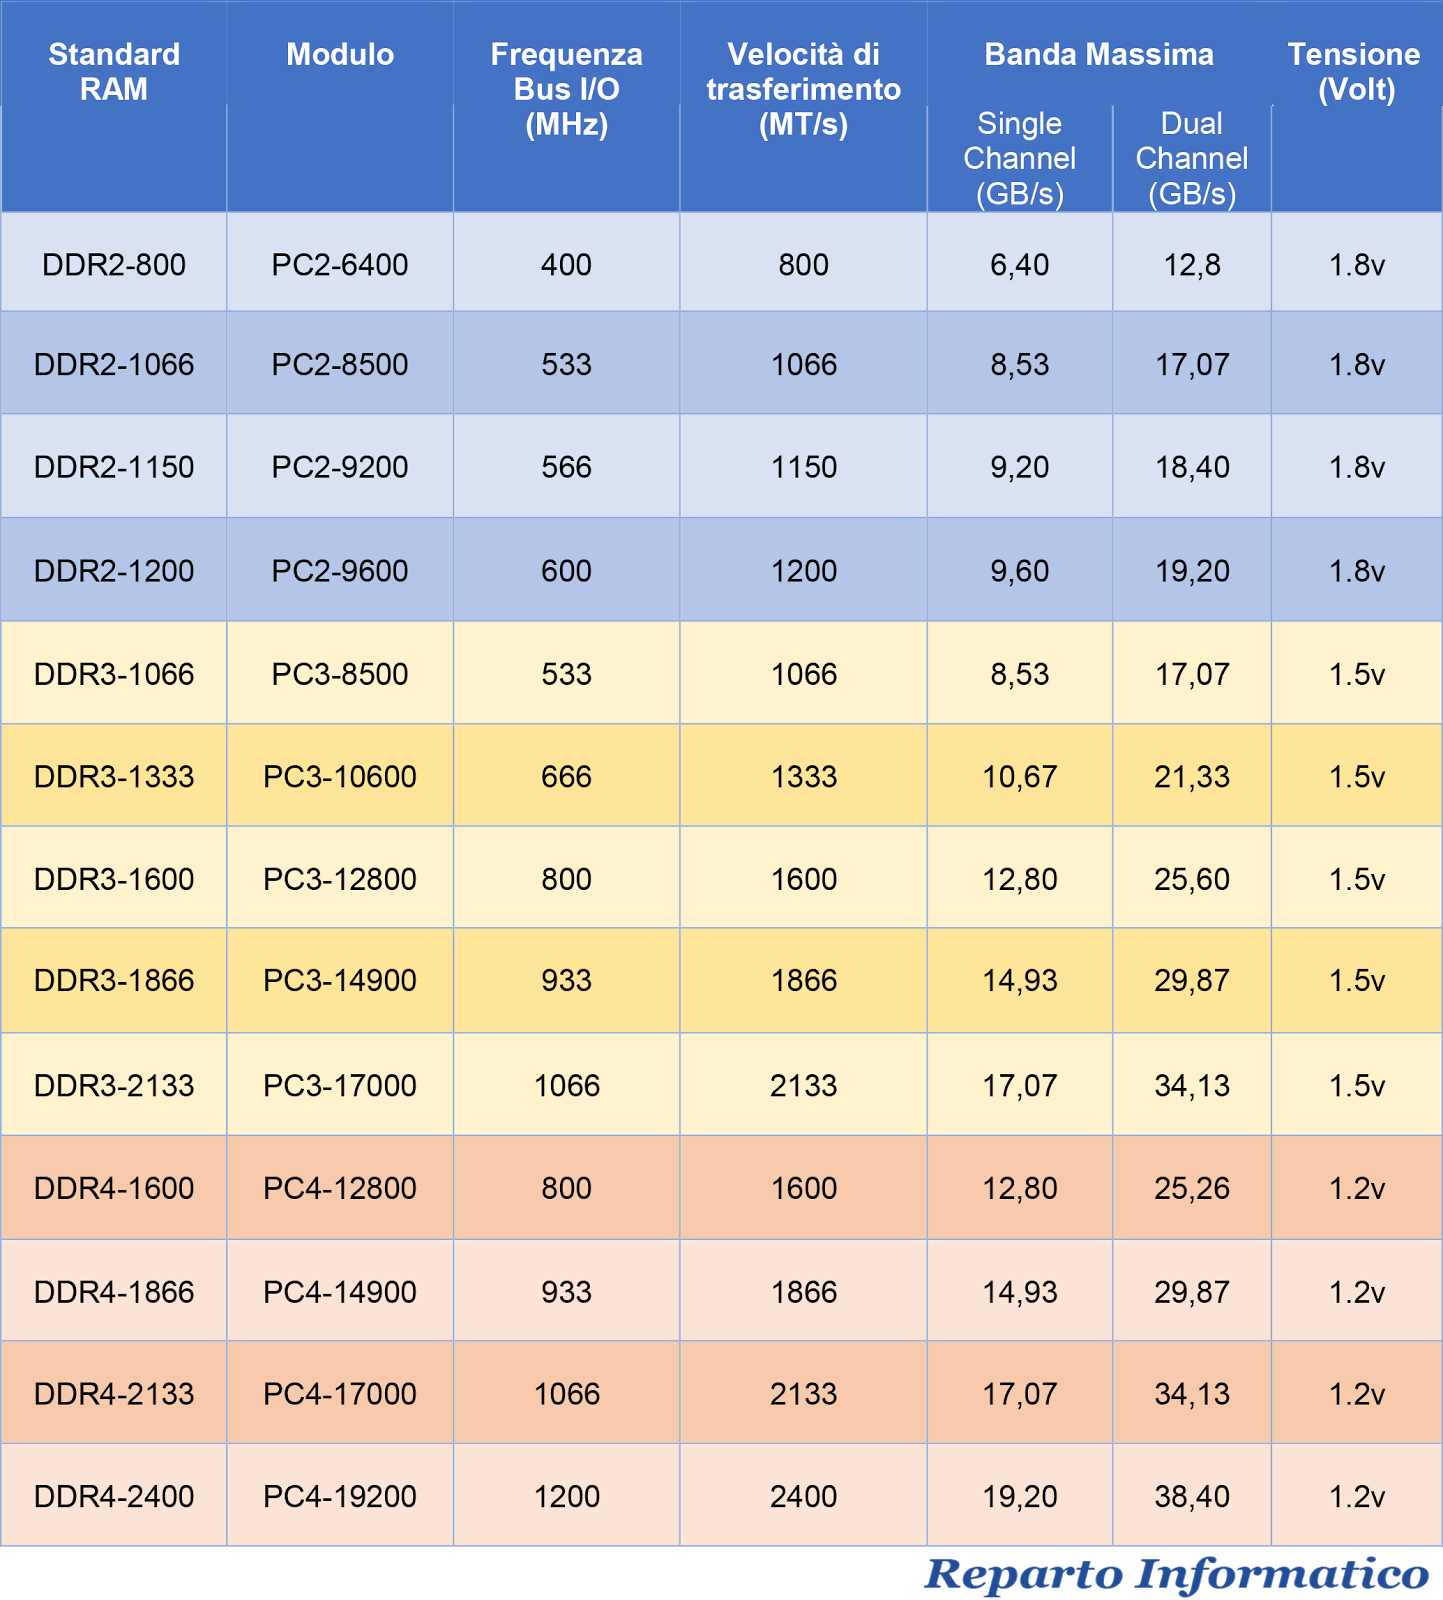Screen dimensions: 1443x1600
Task: Select the 566 frequency value
Action: click(x=566, y=467)
